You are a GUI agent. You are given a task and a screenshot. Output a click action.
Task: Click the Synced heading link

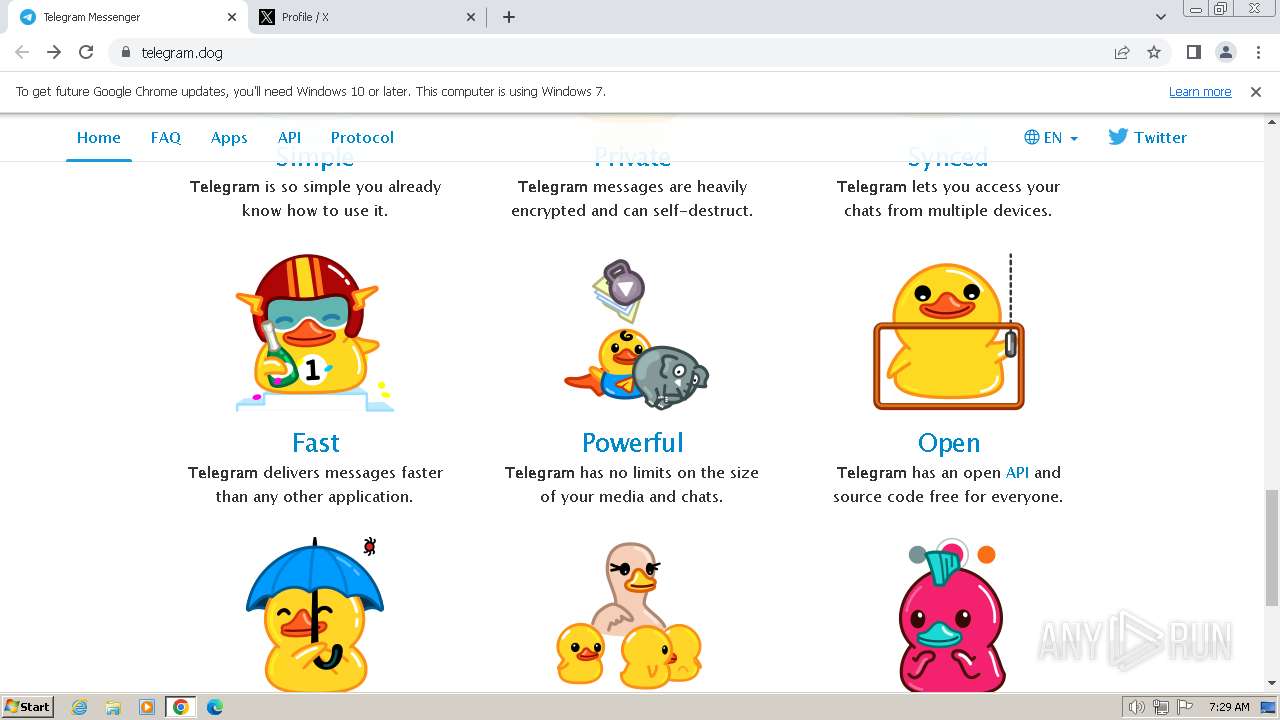(x=949, y=158)
